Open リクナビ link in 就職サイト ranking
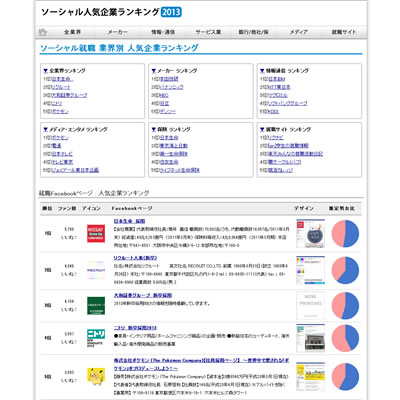Screen dimensions: 400x400 tap(276, 137)
